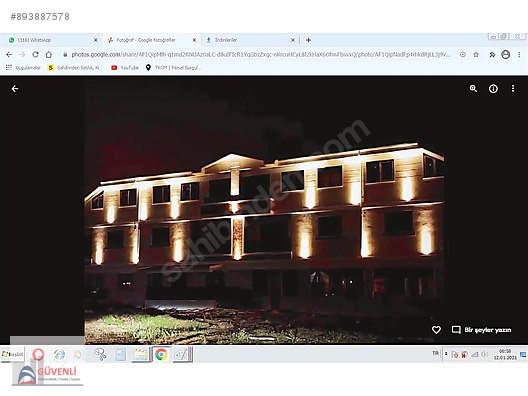Open the Sahibinden bookmark

coord(74,68)
